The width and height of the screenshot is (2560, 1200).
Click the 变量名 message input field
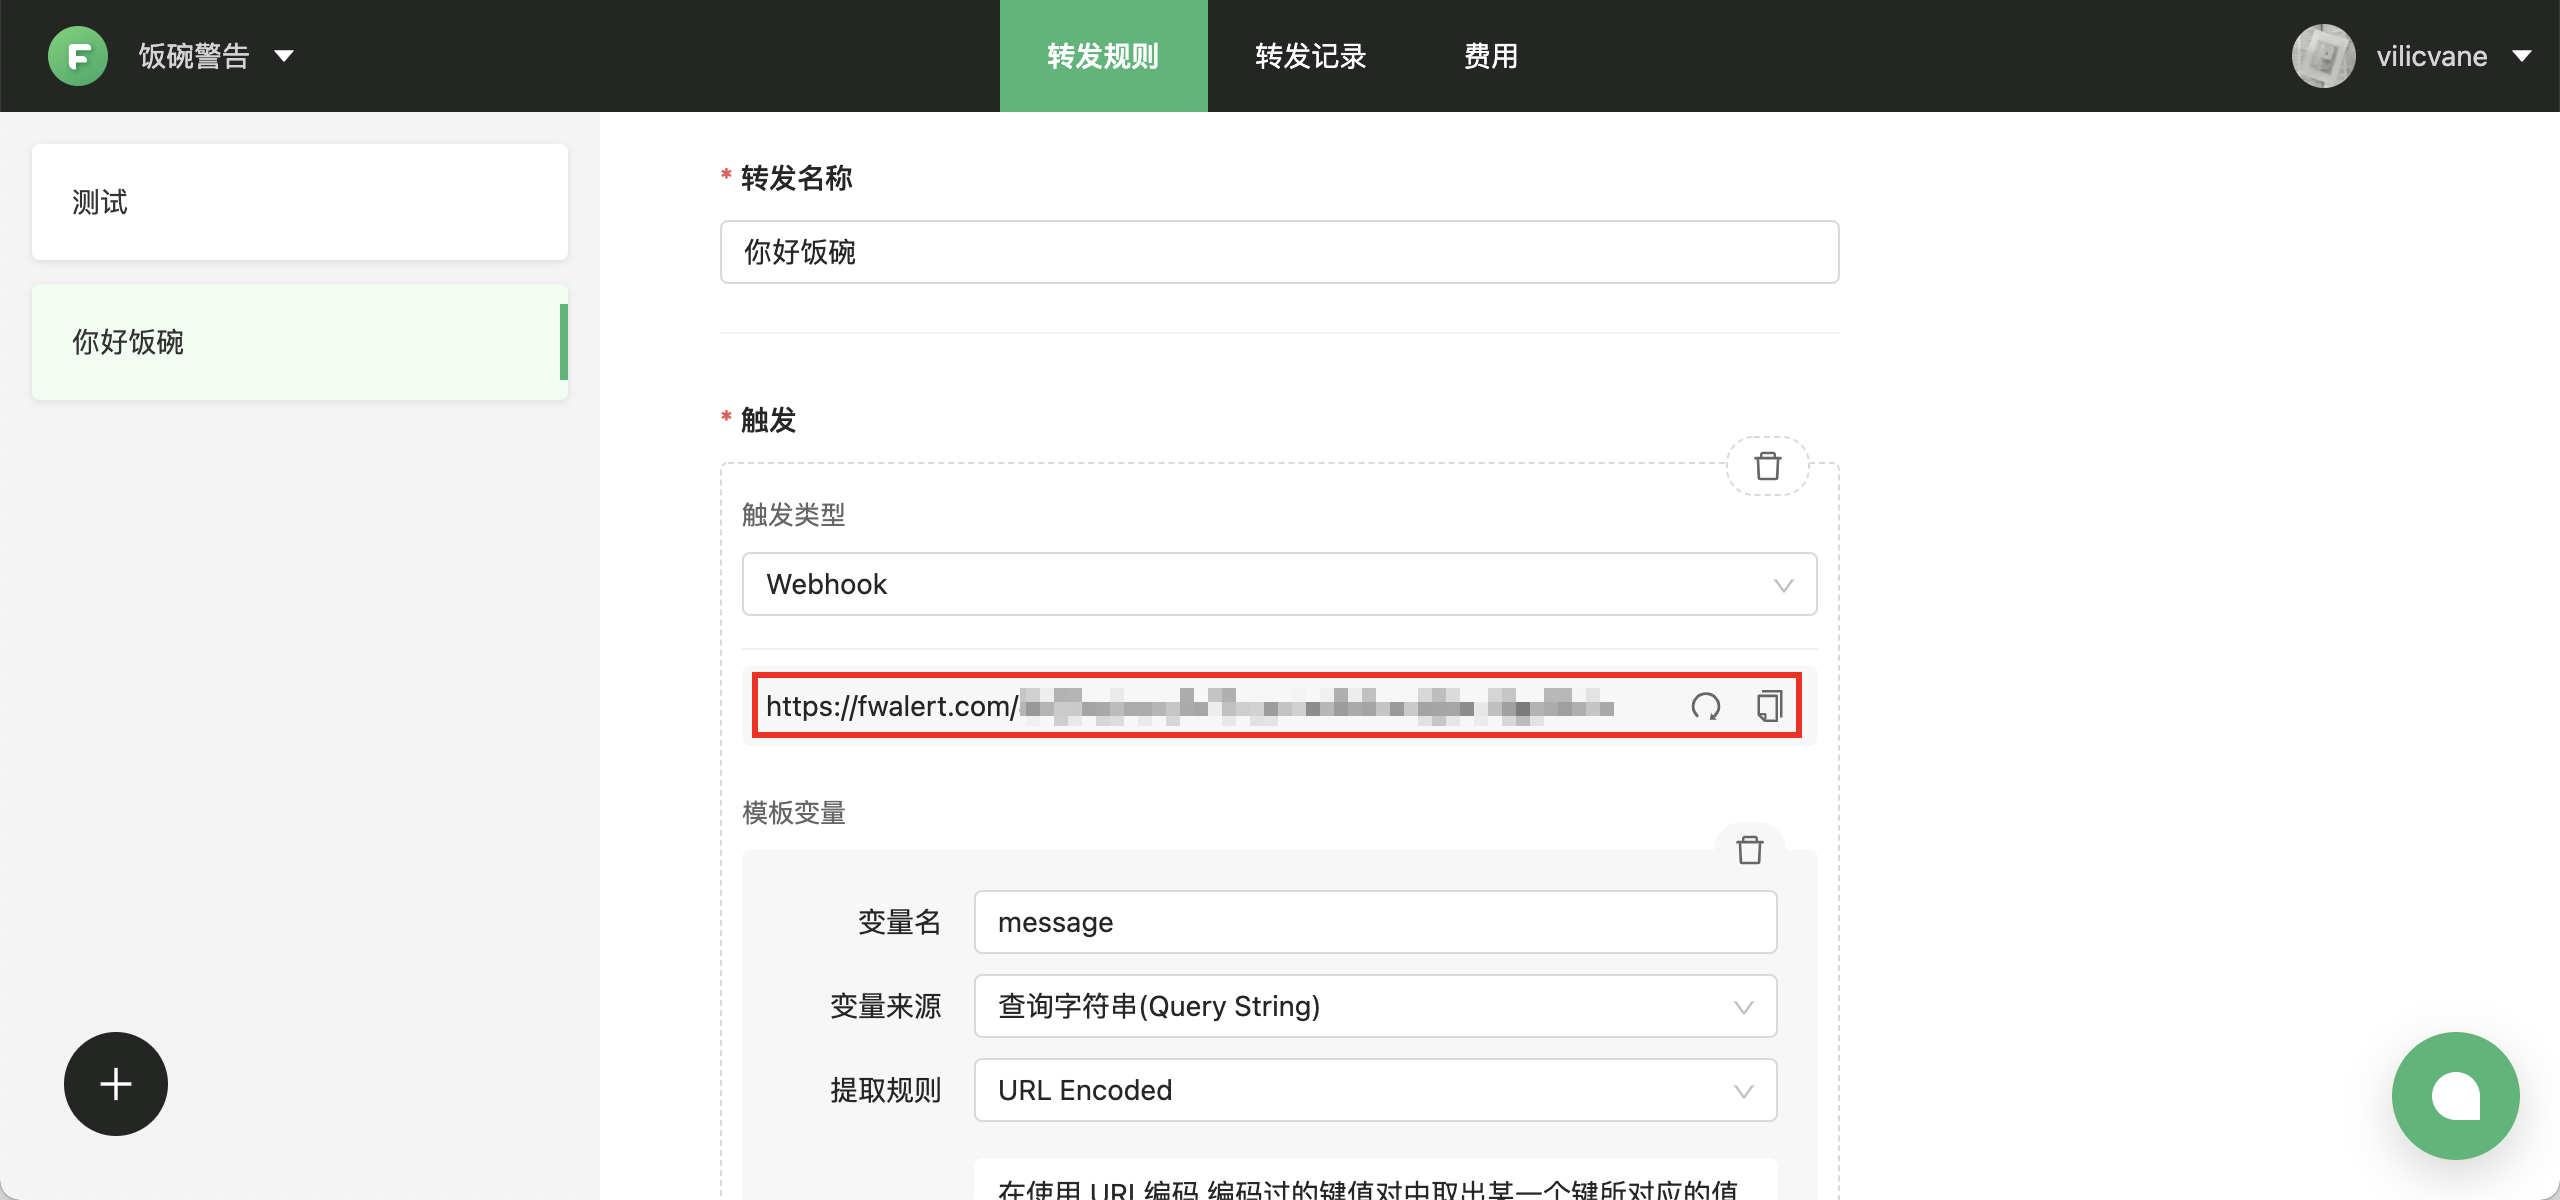pyautogui.click(x=1375, y=922)
